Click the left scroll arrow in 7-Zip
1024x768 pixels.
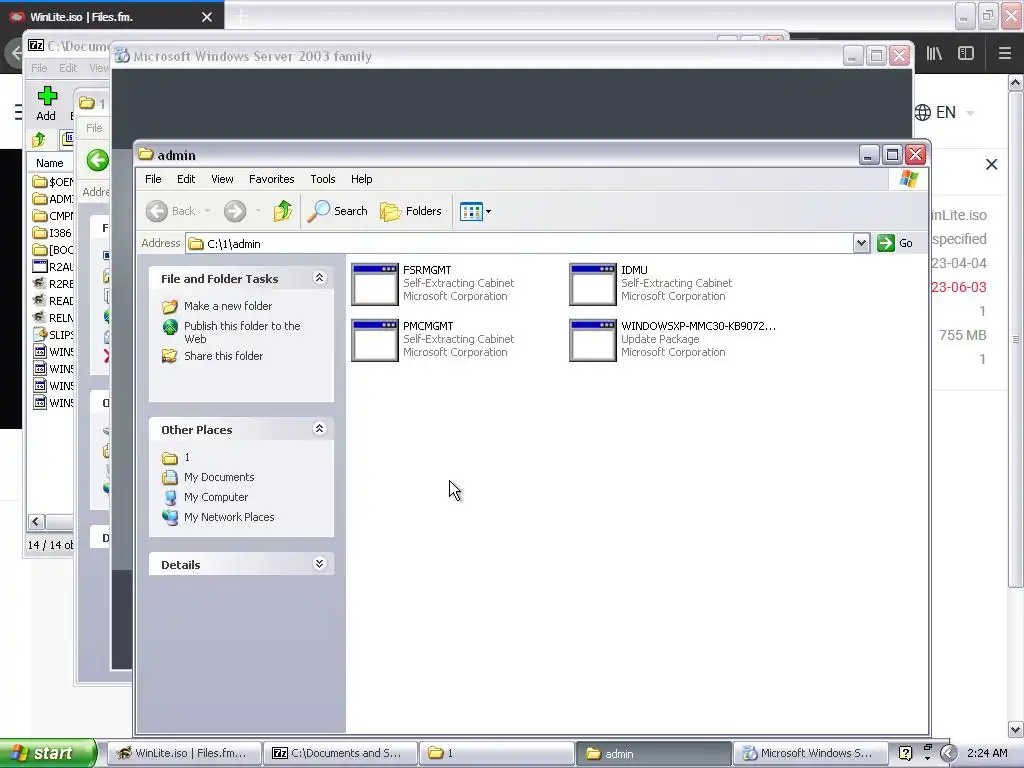point(36,522)
